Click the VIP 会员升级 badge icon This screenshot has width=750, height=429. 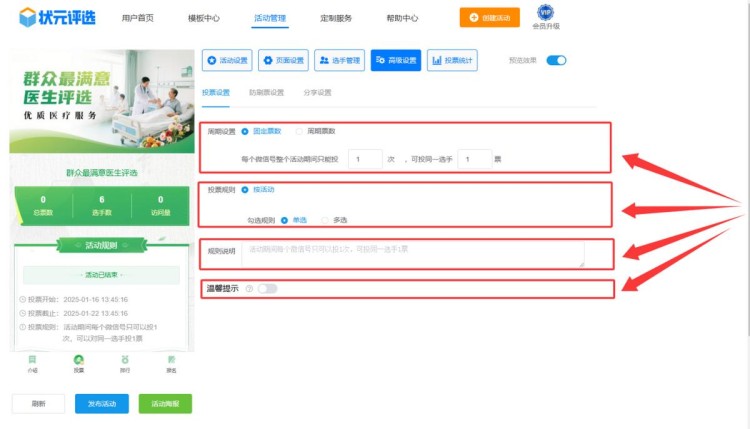(545, 12)
